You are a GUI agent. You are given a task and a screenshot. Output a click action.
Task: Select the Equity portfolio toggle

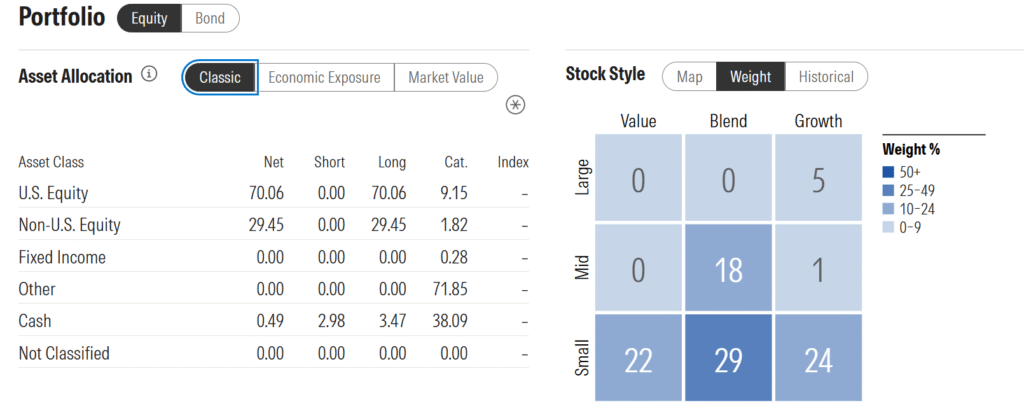150,18
